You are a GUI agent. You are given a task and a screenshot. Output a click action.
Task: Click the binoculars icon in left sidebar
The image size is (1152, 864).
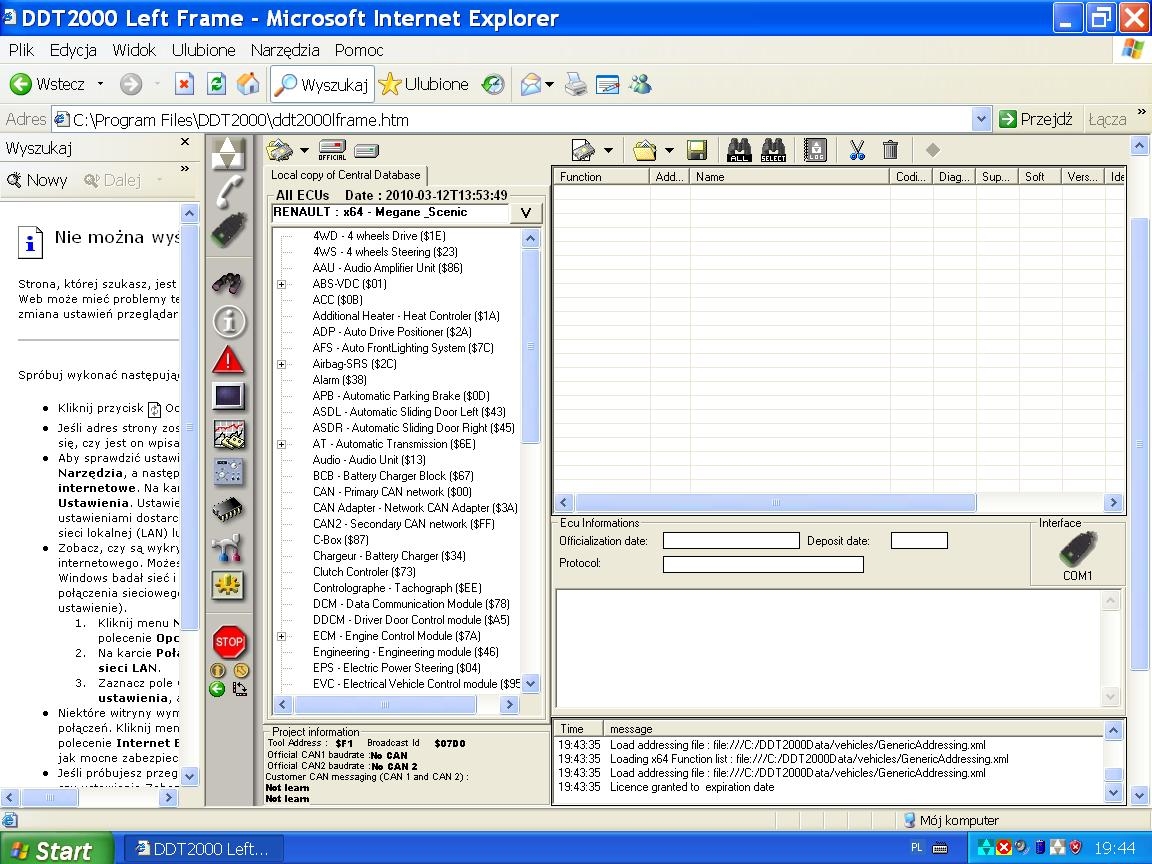click(x=228, y=283)
